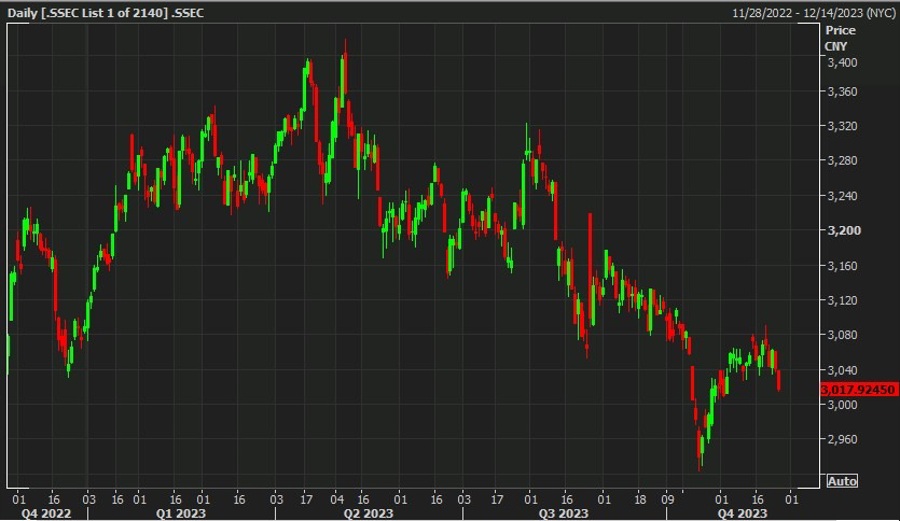Image resolution: width=900 pixels, height=521 pixels.
Task: Click the 'Q2 2023' quarter label
Action: click(368, 513)
